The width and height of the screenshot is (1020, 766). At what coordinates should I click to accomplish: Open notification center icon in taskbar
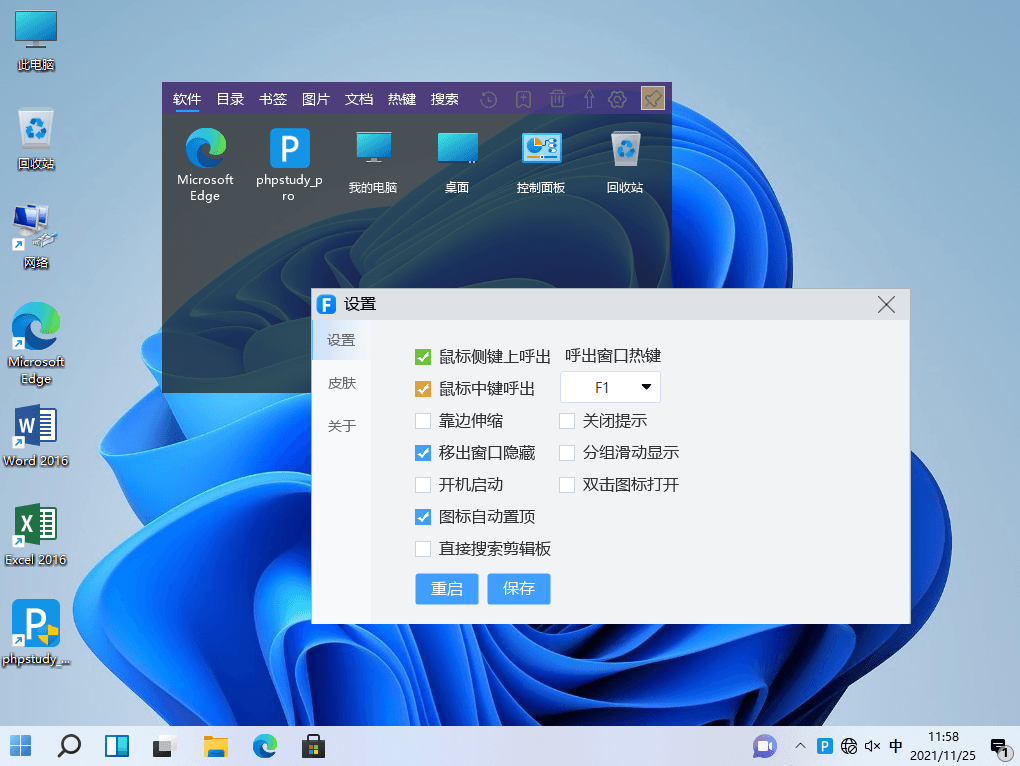[1000, 748]
